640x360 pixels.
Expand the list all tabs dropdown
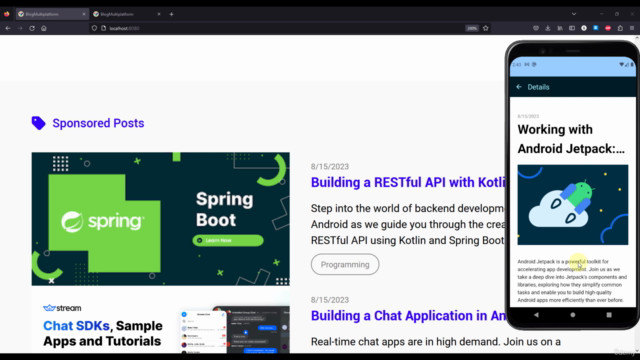click(x=574, y=14)
